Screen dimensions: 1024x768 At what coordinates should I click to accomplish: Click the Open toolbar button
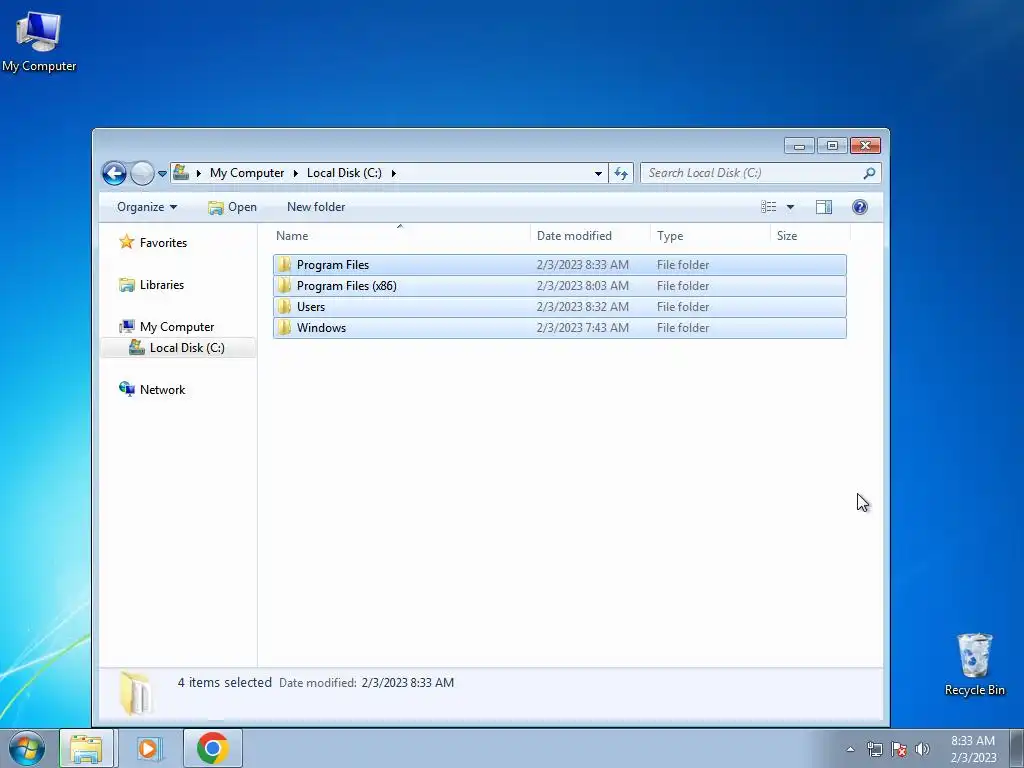coord(232,207)
